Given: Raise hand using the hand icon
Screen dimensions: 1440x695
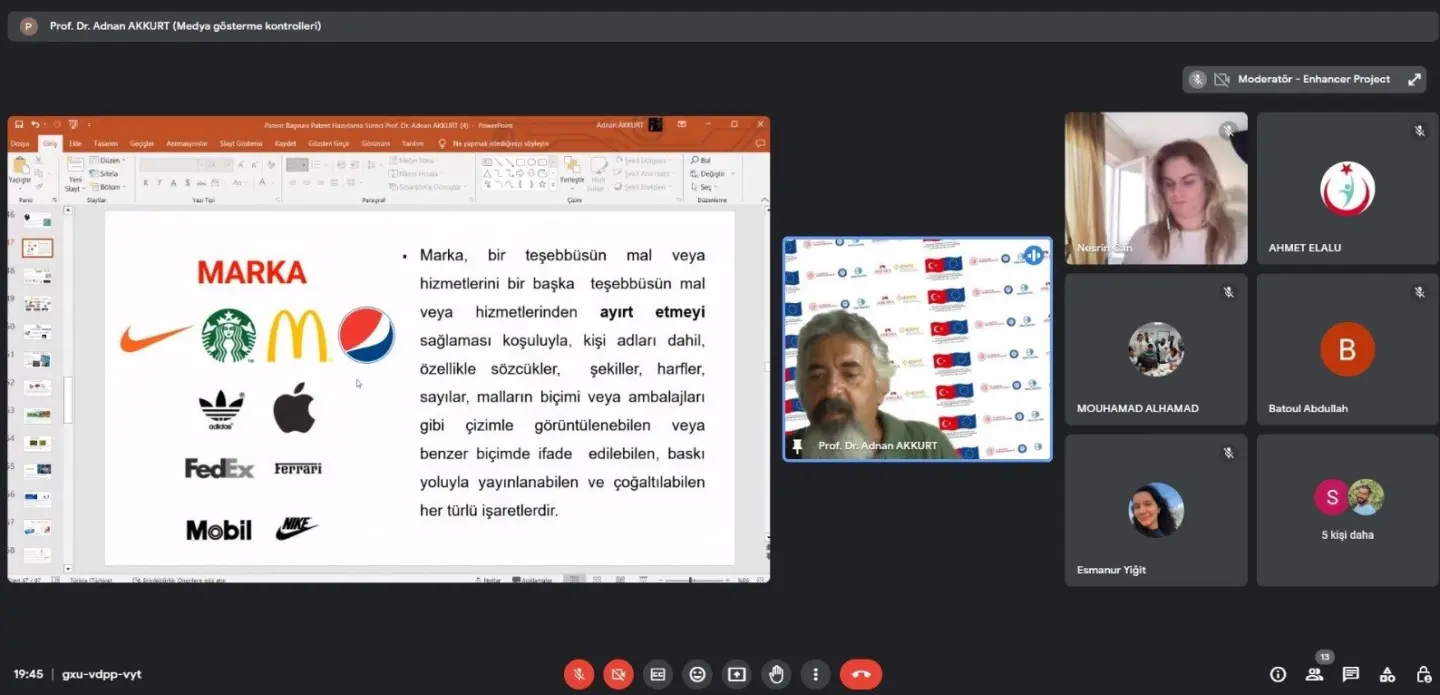Looking at the screenshot, I should coord(776,674).
